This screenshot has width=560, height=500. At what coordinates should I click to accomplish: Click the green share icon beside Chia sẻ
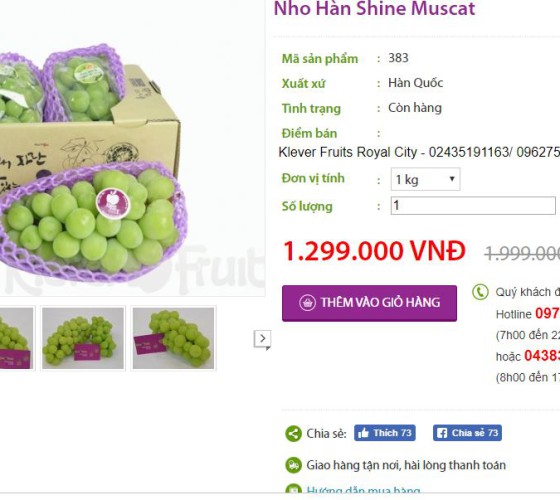(x=294, y=434)
